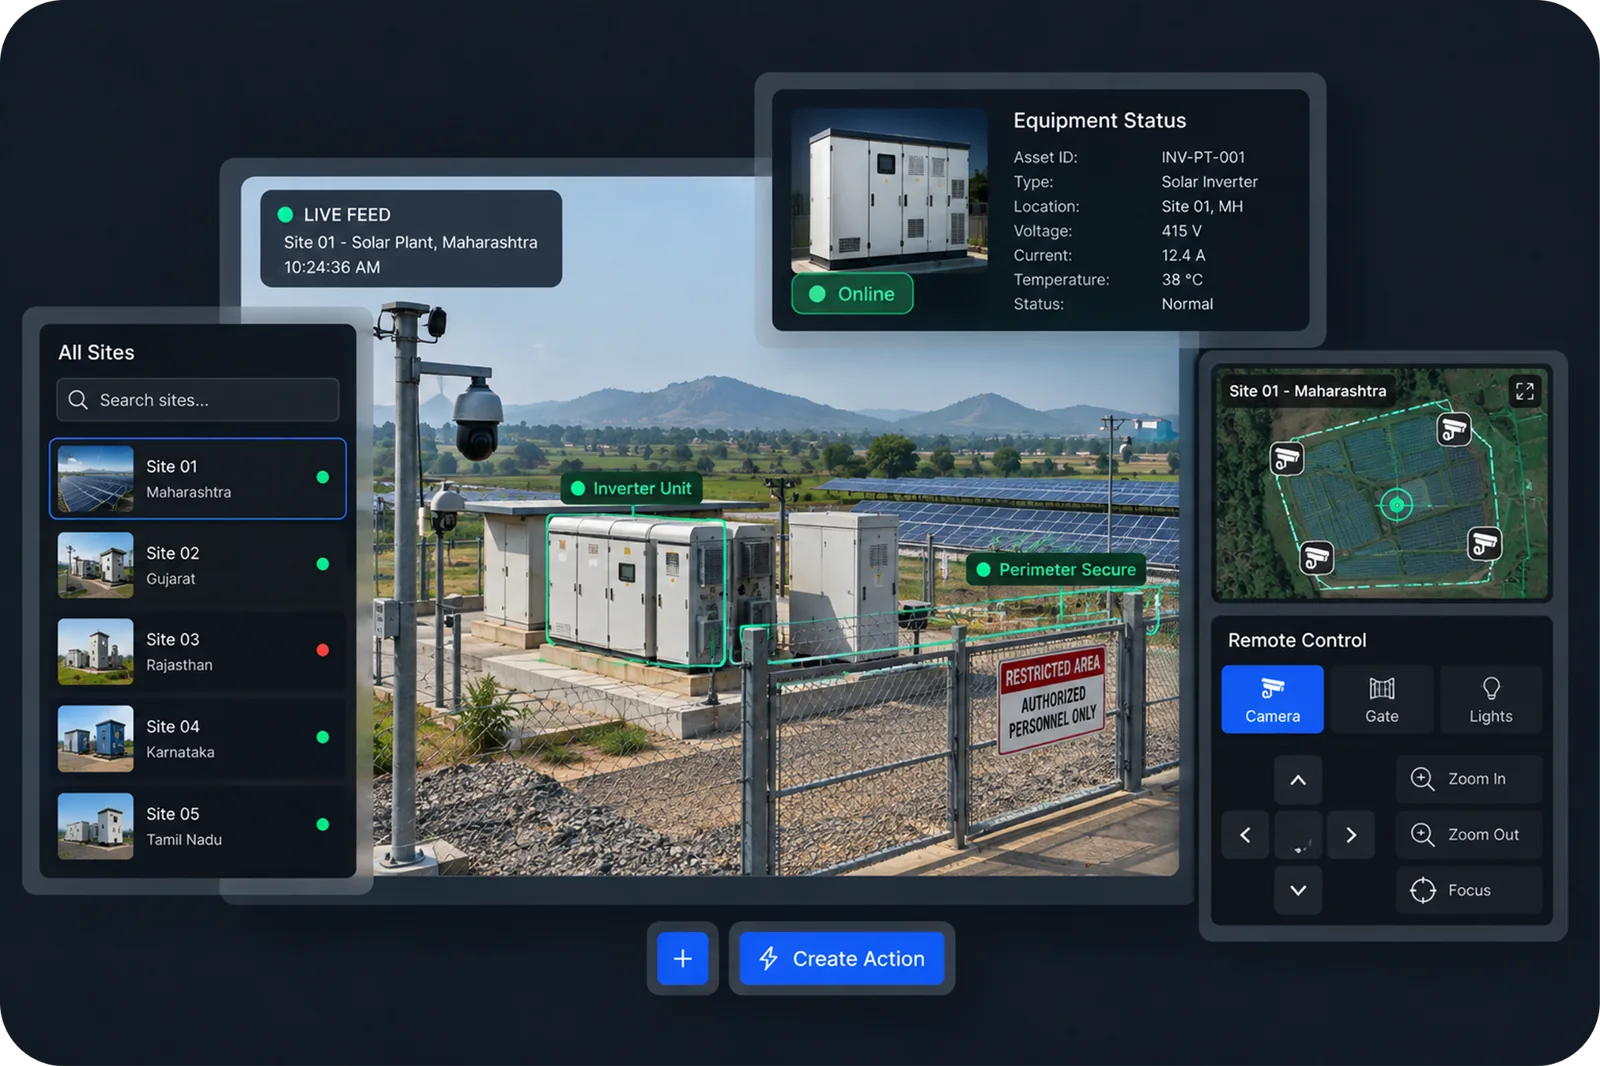Click the red status dot for Site 03
Screen dimensions: 1600x1066
[x=323, y=650]
